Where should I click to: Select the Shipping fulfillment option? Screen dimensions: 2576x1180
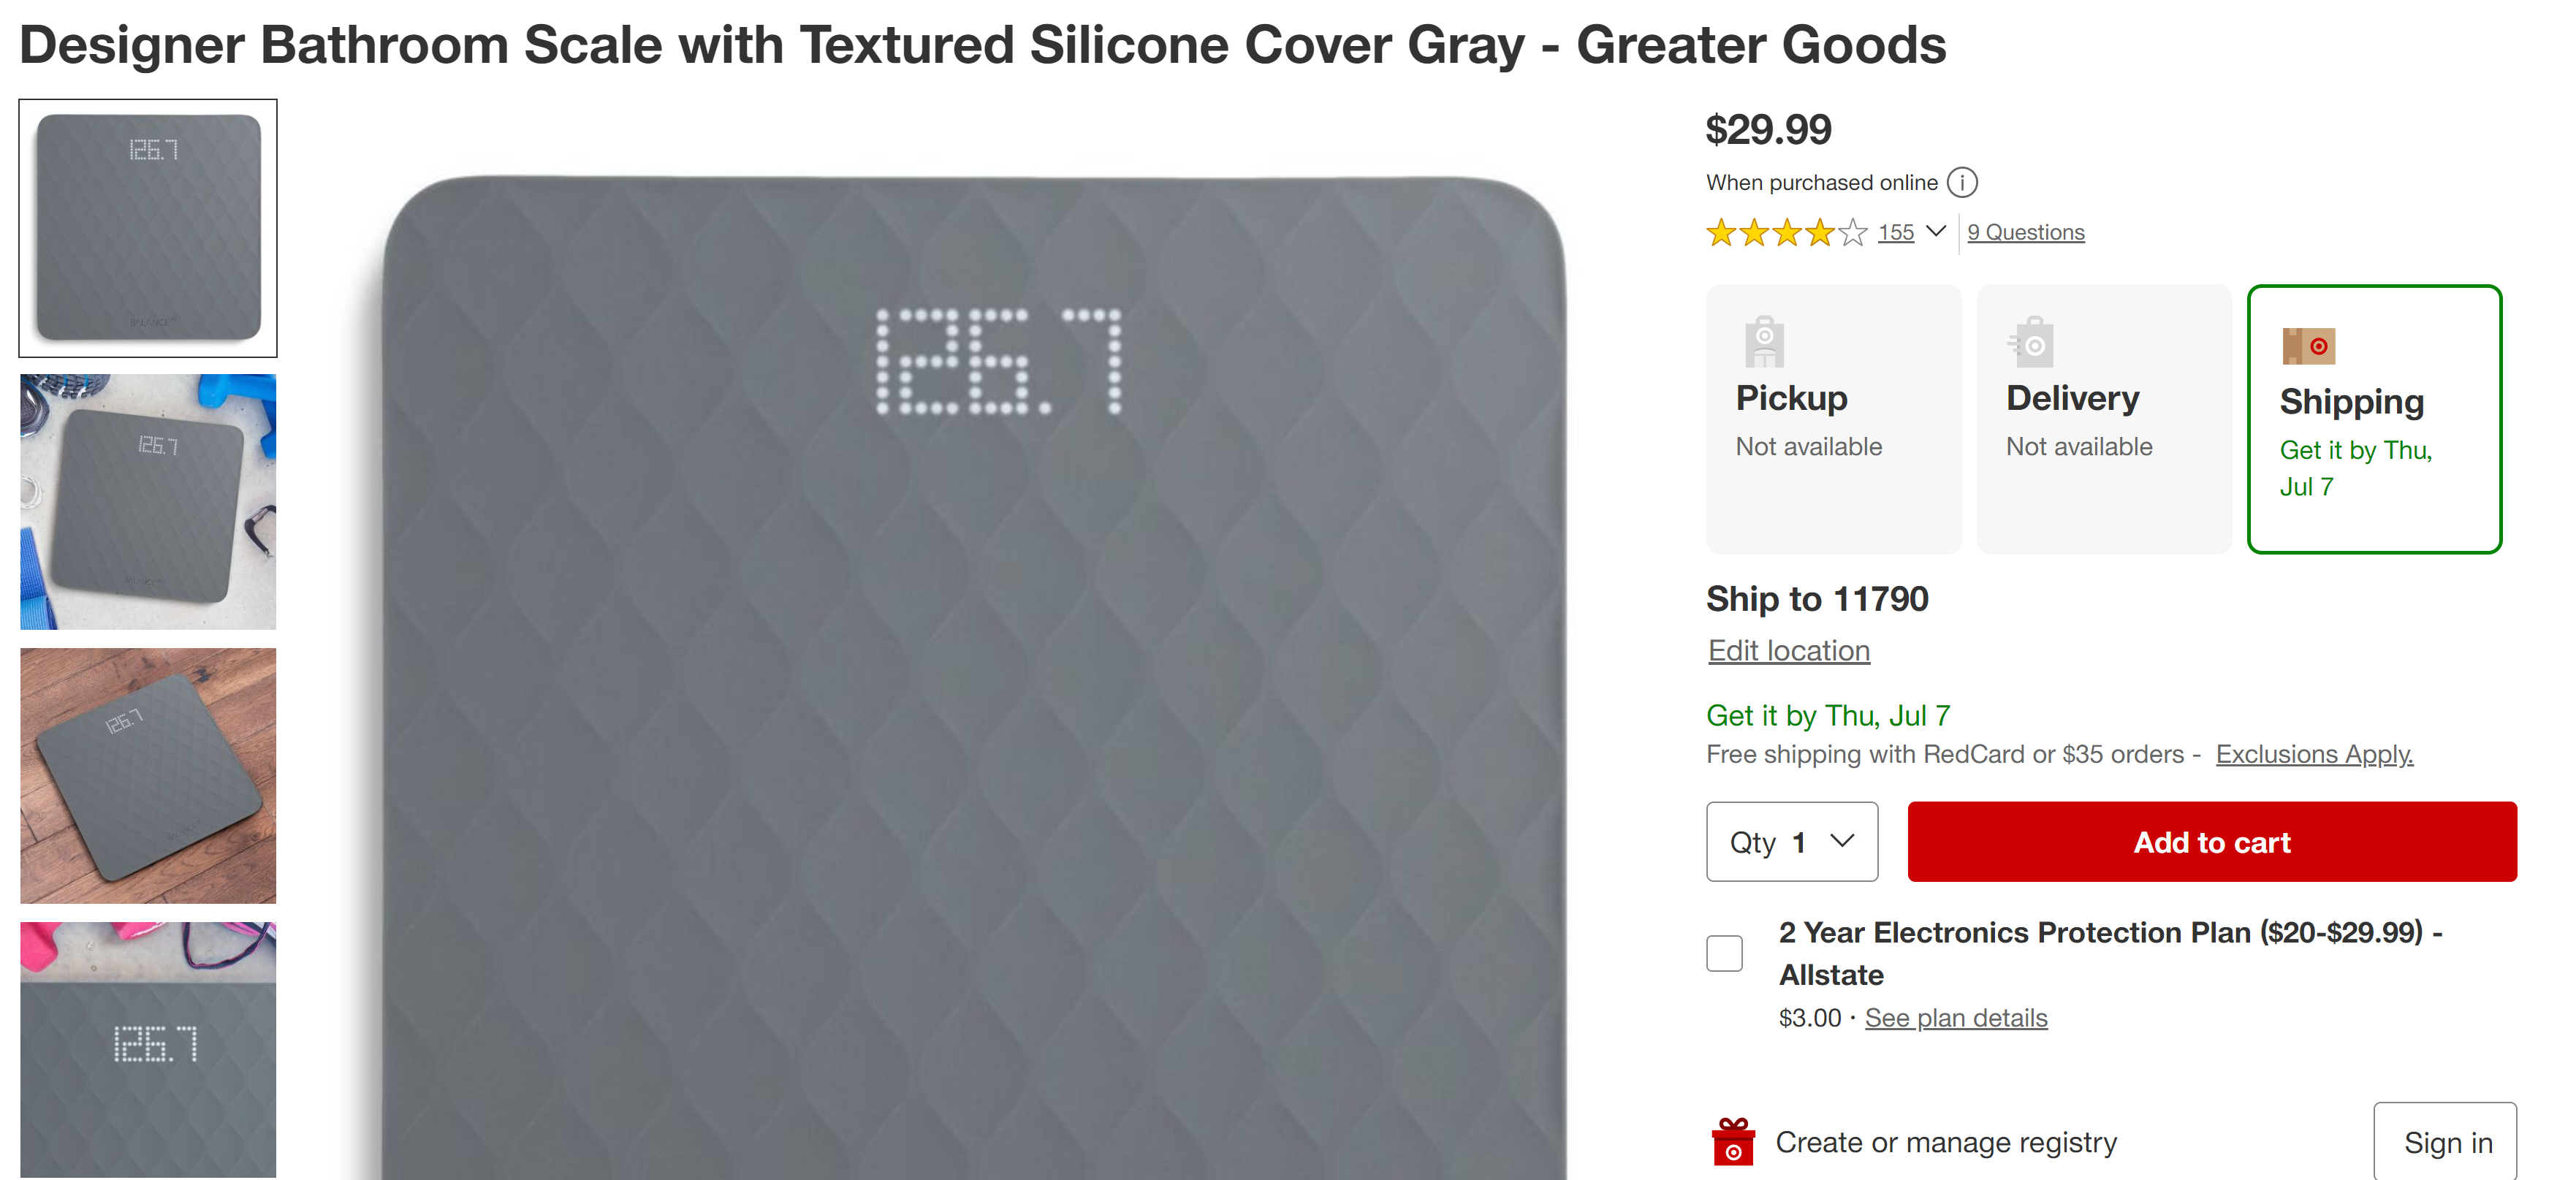point(2373,418)
